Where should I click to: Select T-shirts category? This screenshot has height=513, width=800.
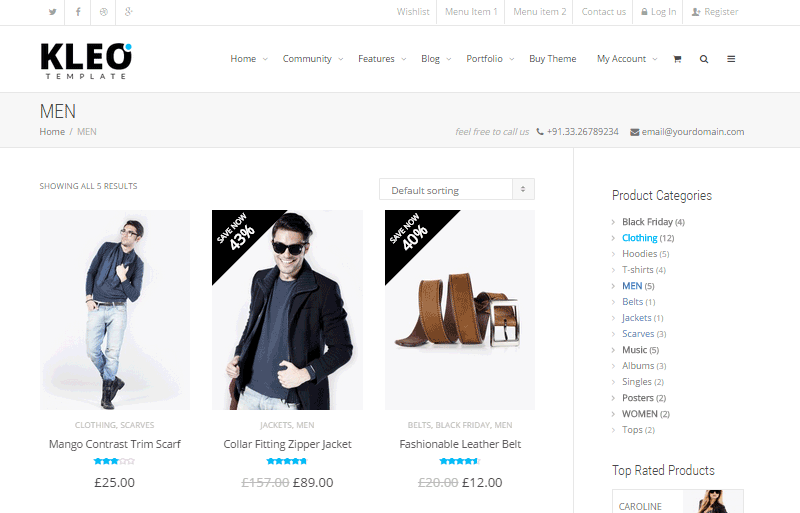[x=637, y=270]
